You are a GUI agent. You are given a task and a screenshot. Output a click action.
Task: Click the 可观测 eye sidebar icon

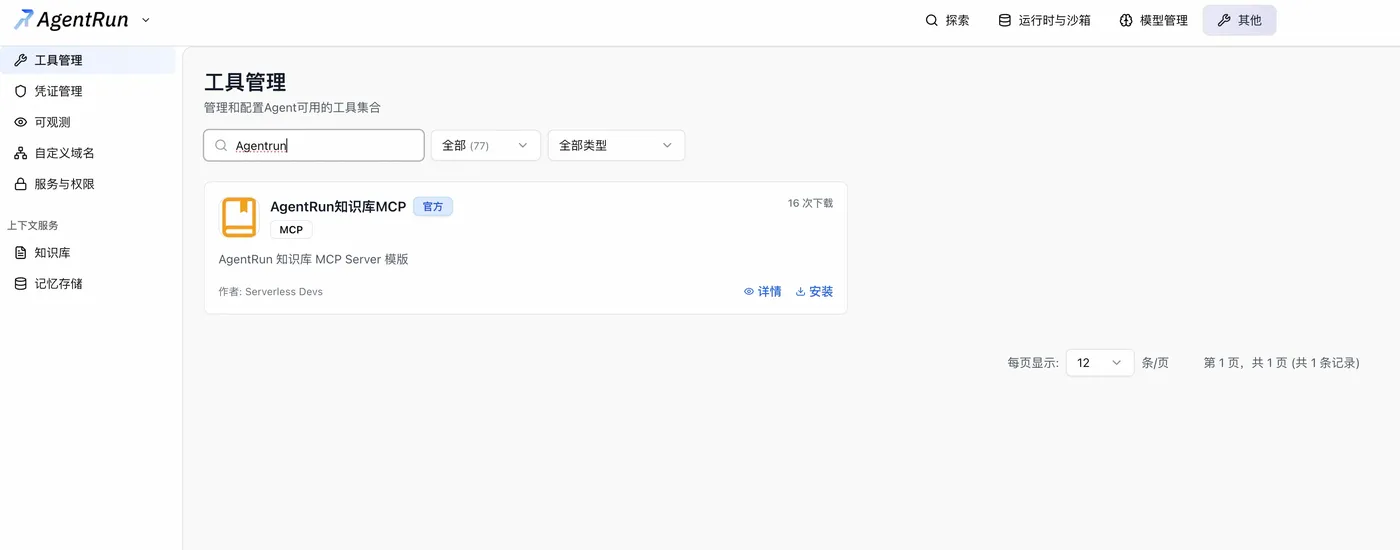tap(20, 122)
